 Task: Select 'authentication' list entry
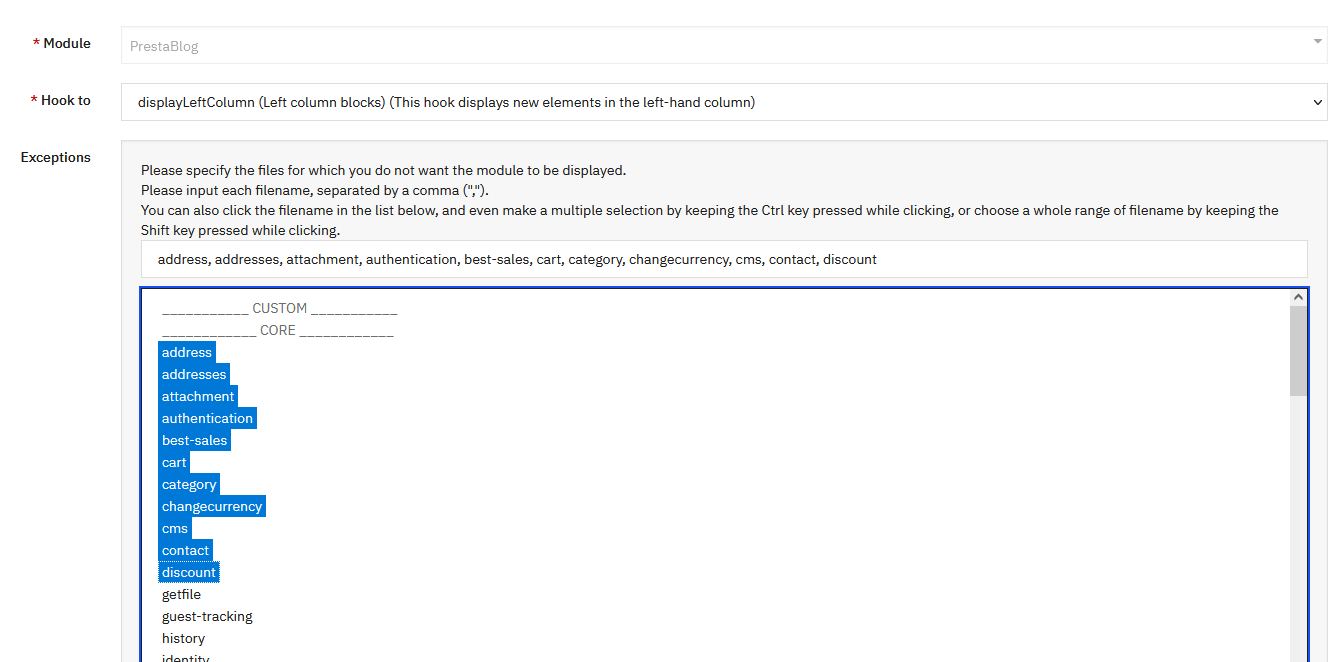point(207,418)
